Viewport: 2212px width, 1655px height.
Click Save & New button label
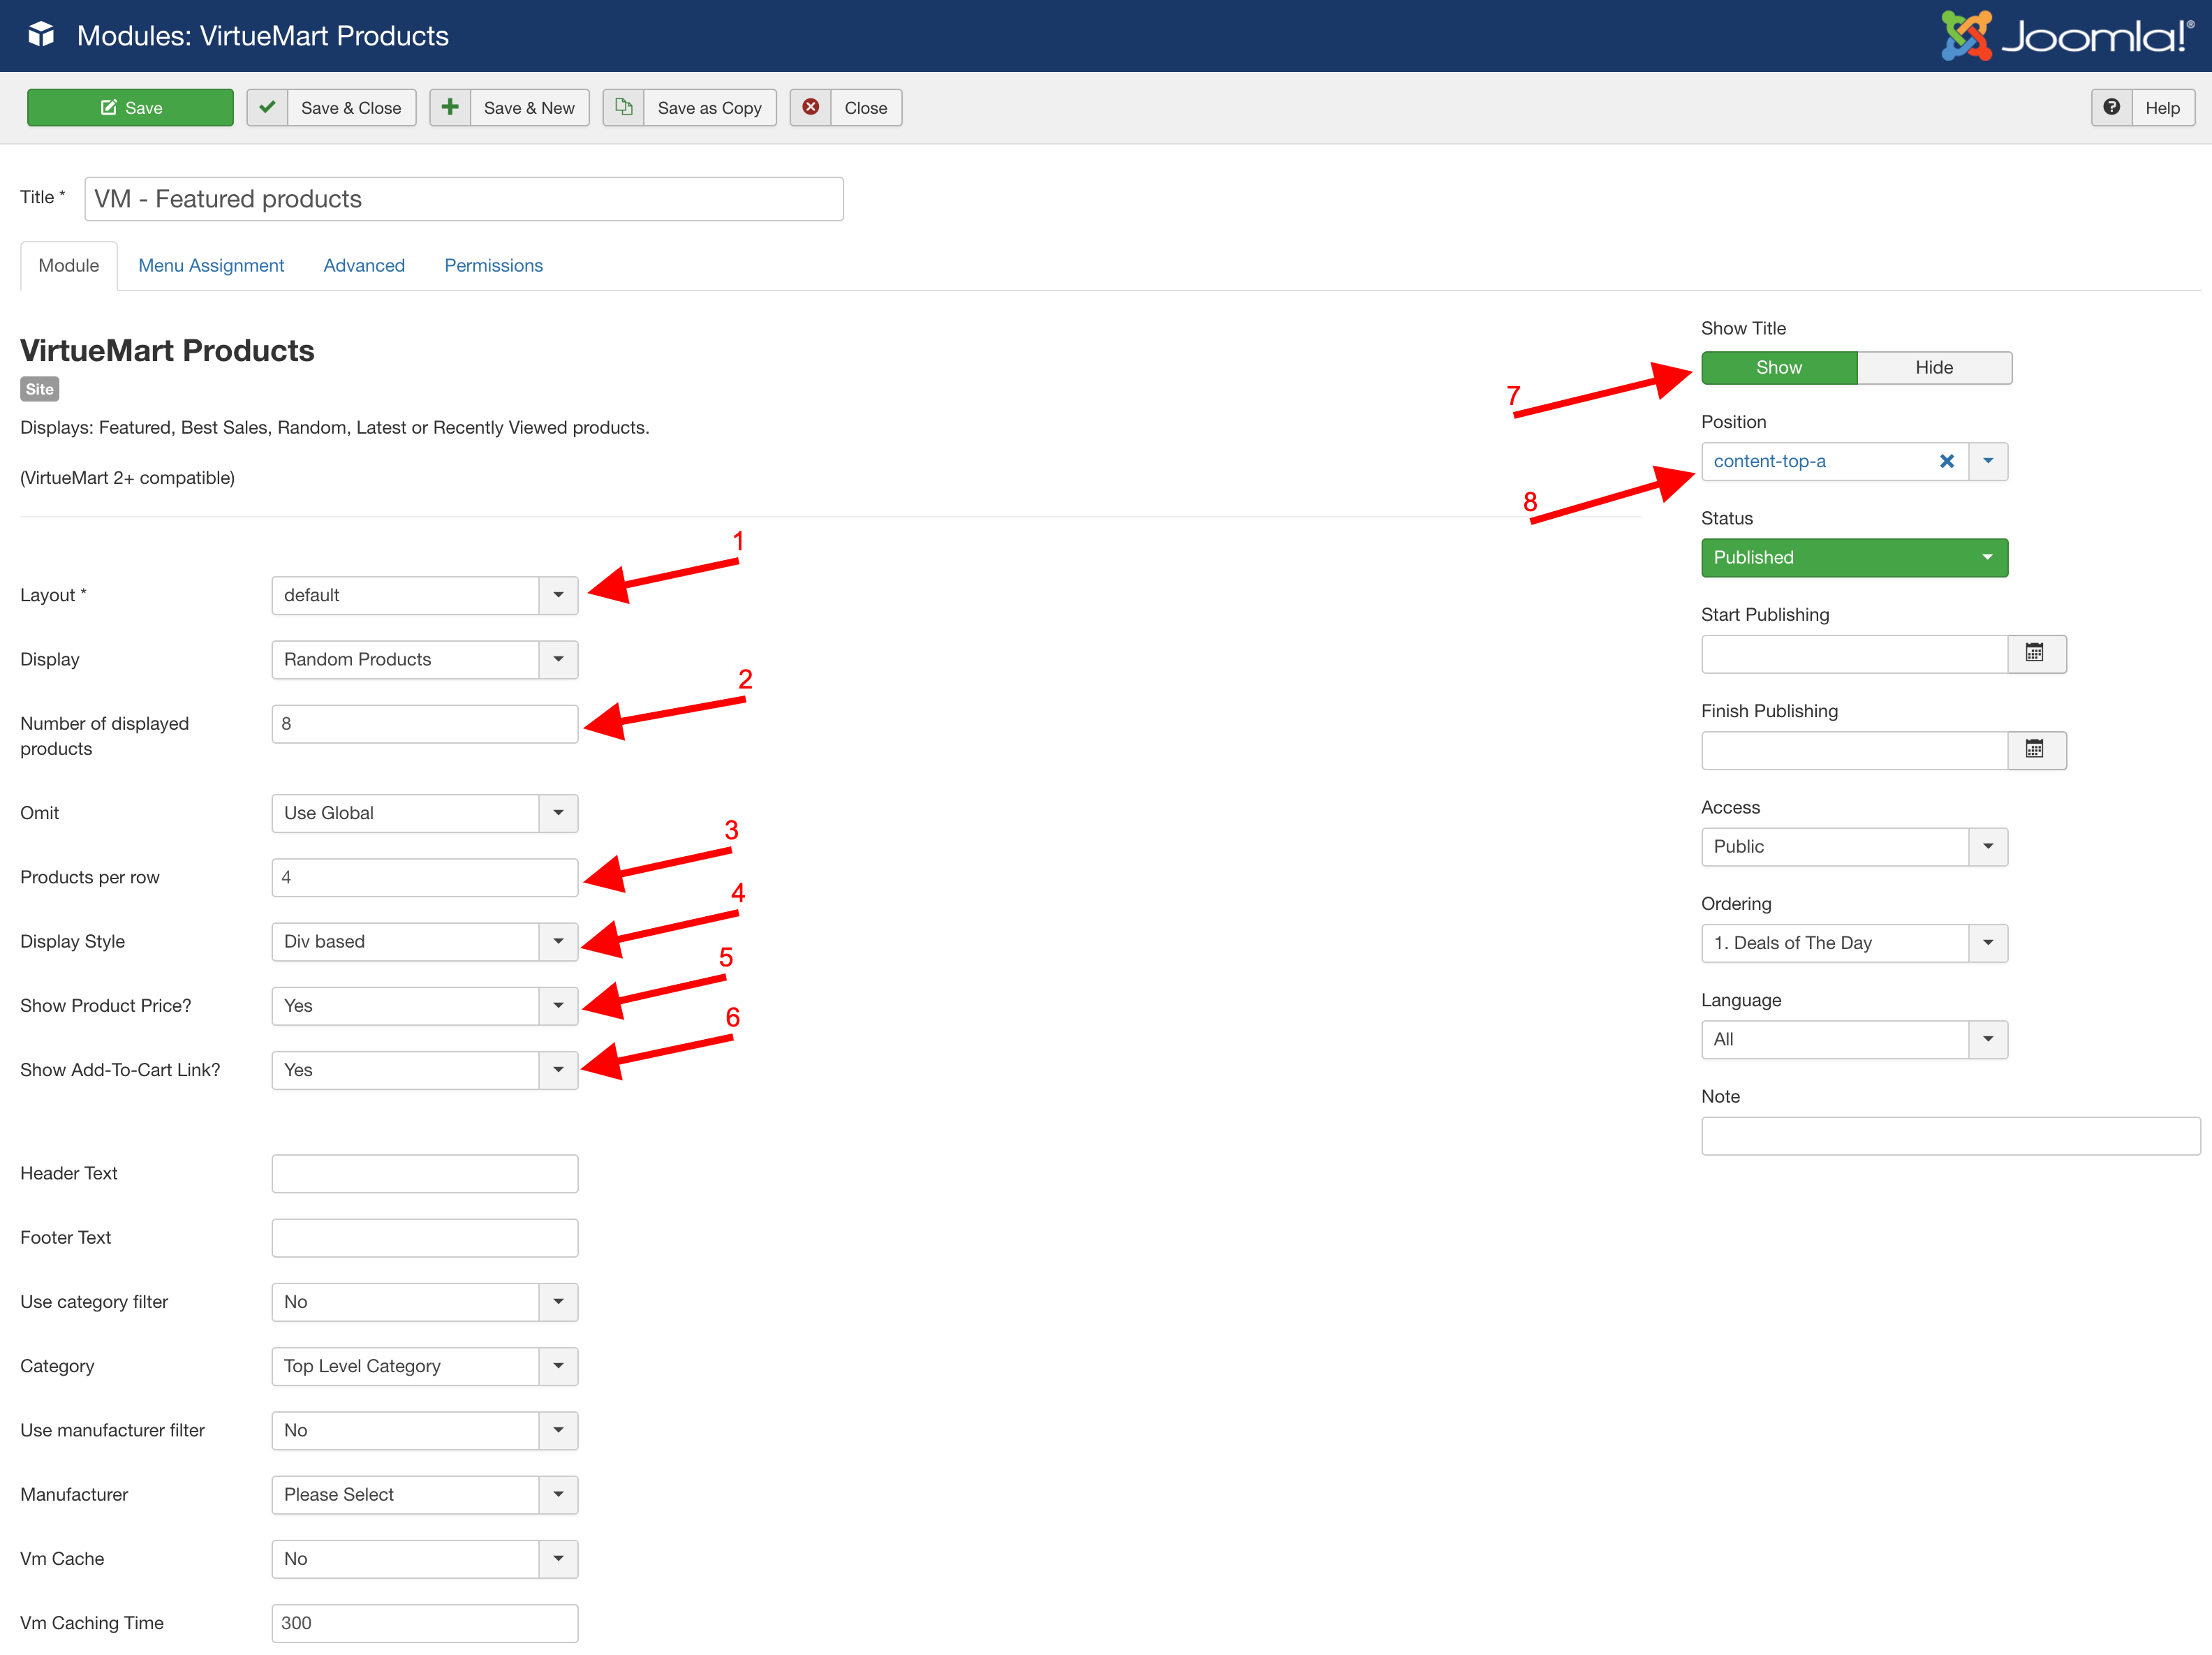pos(529,108)
